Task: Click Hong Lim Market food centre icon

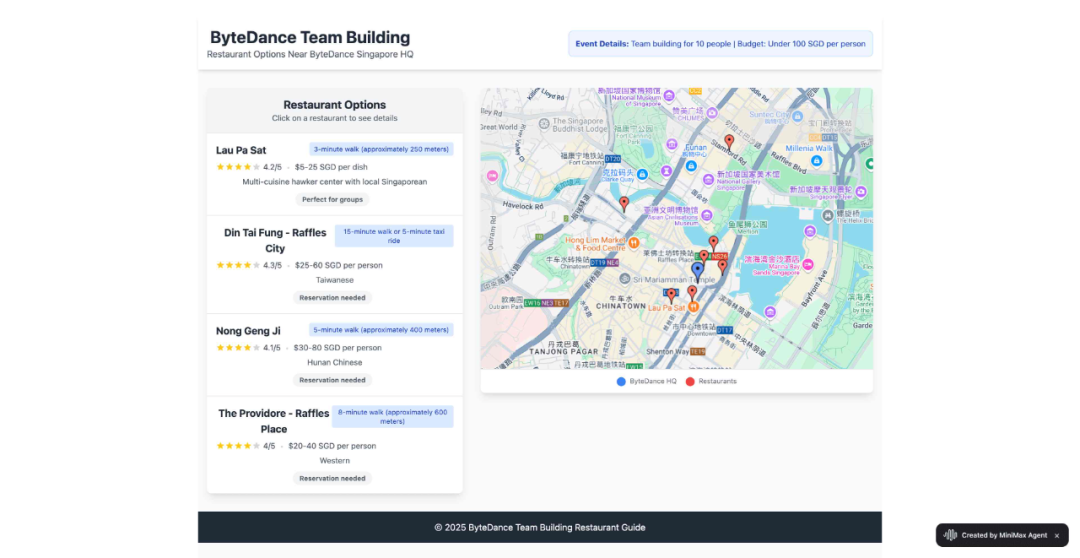Action: pos(634,242)
